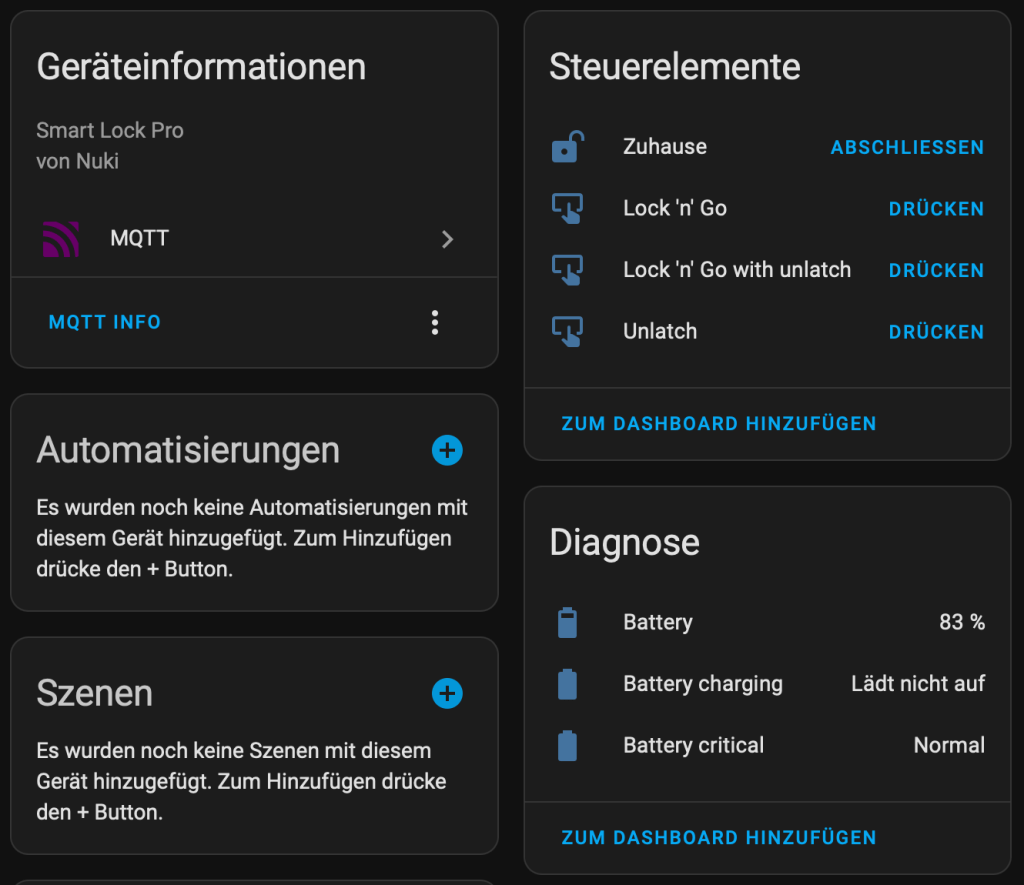Trigger DRÜCKEN for Unlatch
This screenshot has height=885, width=1024.
click(936, 331)
